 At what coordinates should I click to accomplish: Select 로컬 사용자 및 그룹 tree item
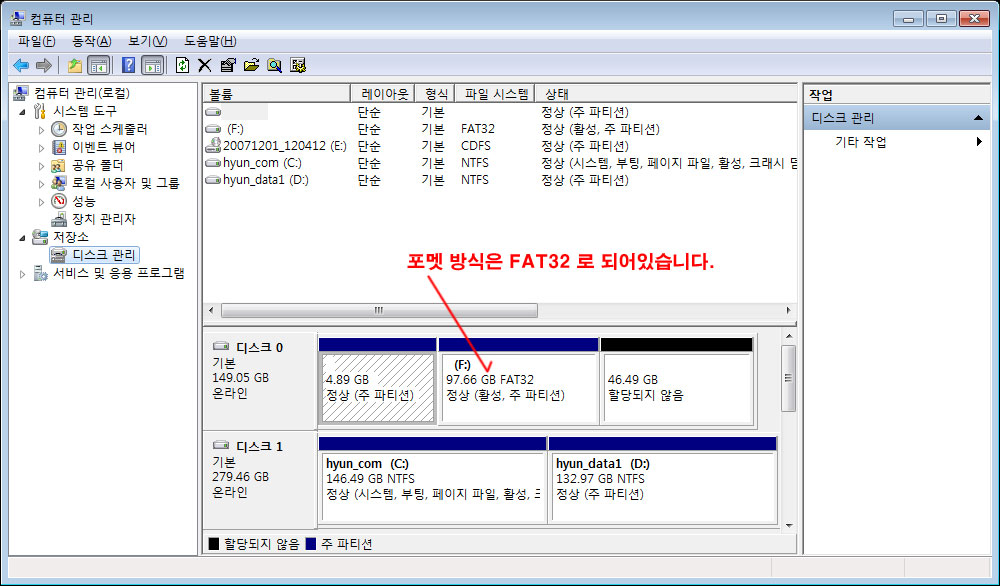[126, 183]
